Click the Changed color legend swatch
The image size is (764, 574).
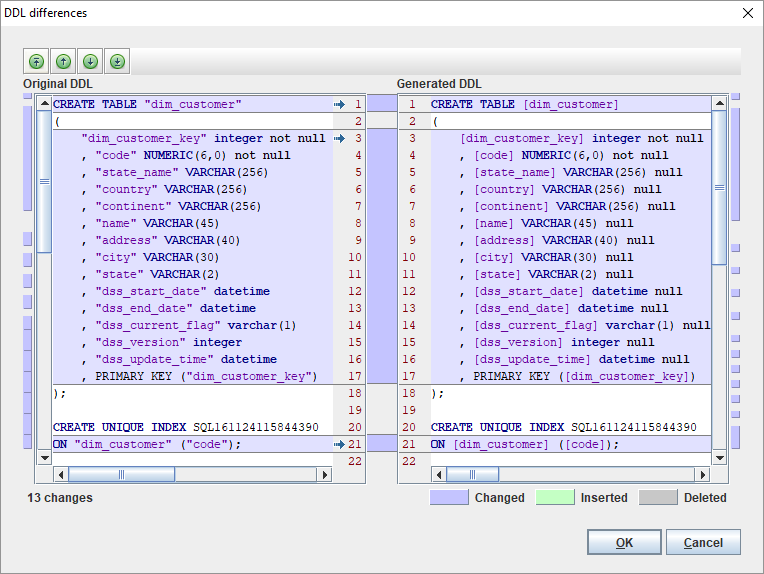coord(448,497)
